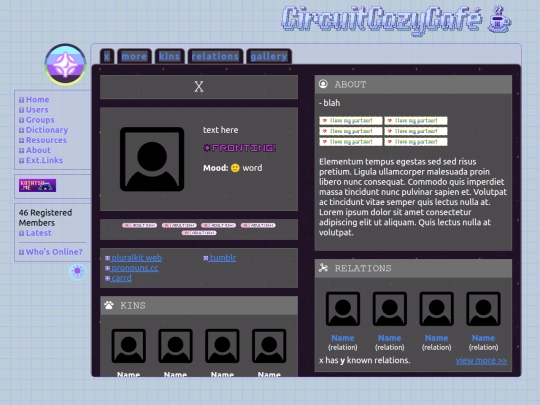Click the top-left 'I love my partner' blinkie

[x=351, y=121]
